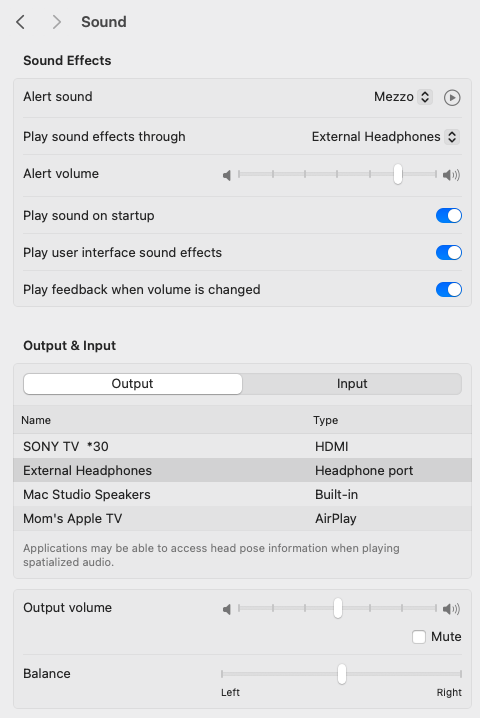Play the Mezzo alert sound preview

[x=452, y=98]
